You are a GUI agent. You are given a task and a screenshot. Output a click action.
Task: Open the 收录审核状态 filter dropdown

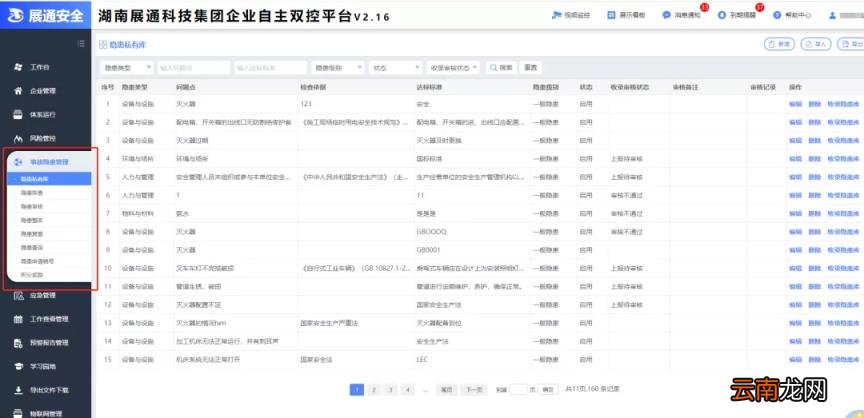tap(453, 68)
